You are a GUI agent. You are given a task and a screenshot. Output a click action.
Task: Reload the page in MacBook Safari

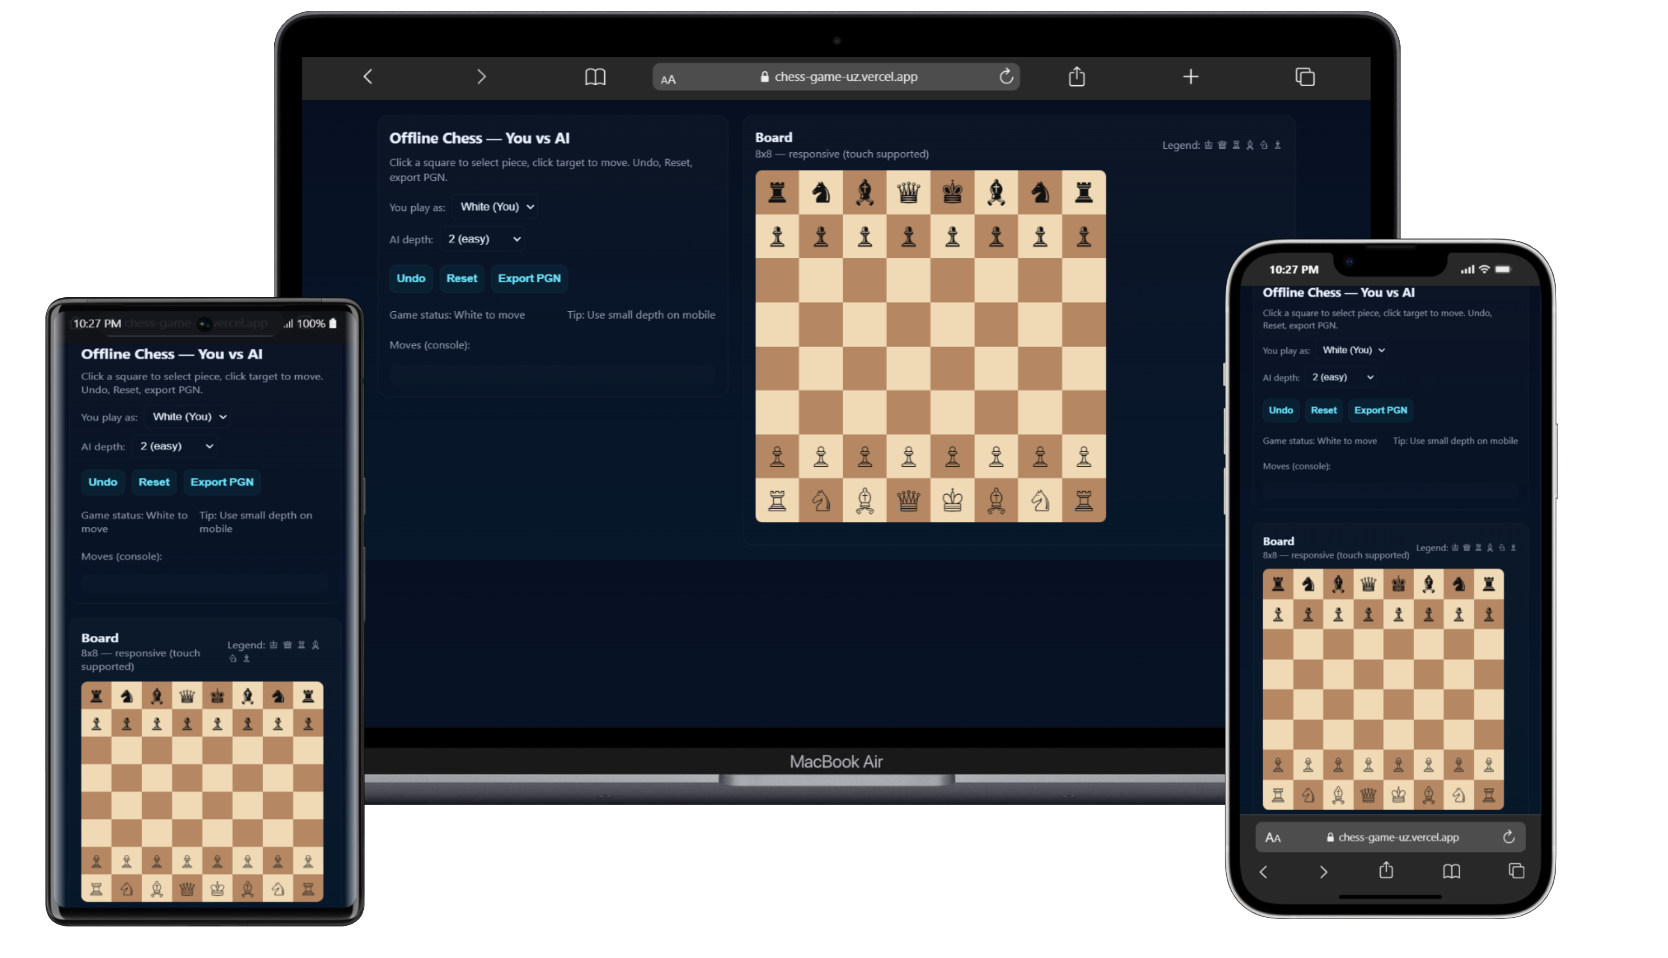(x=1006, y=77)
